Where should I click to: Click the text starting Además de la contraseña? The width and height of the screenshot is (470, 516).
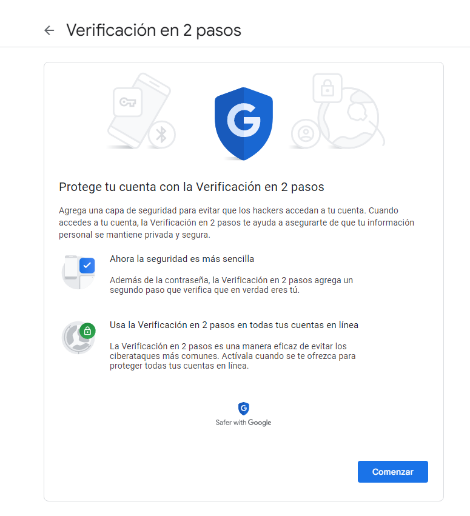[x=231, y=285]
